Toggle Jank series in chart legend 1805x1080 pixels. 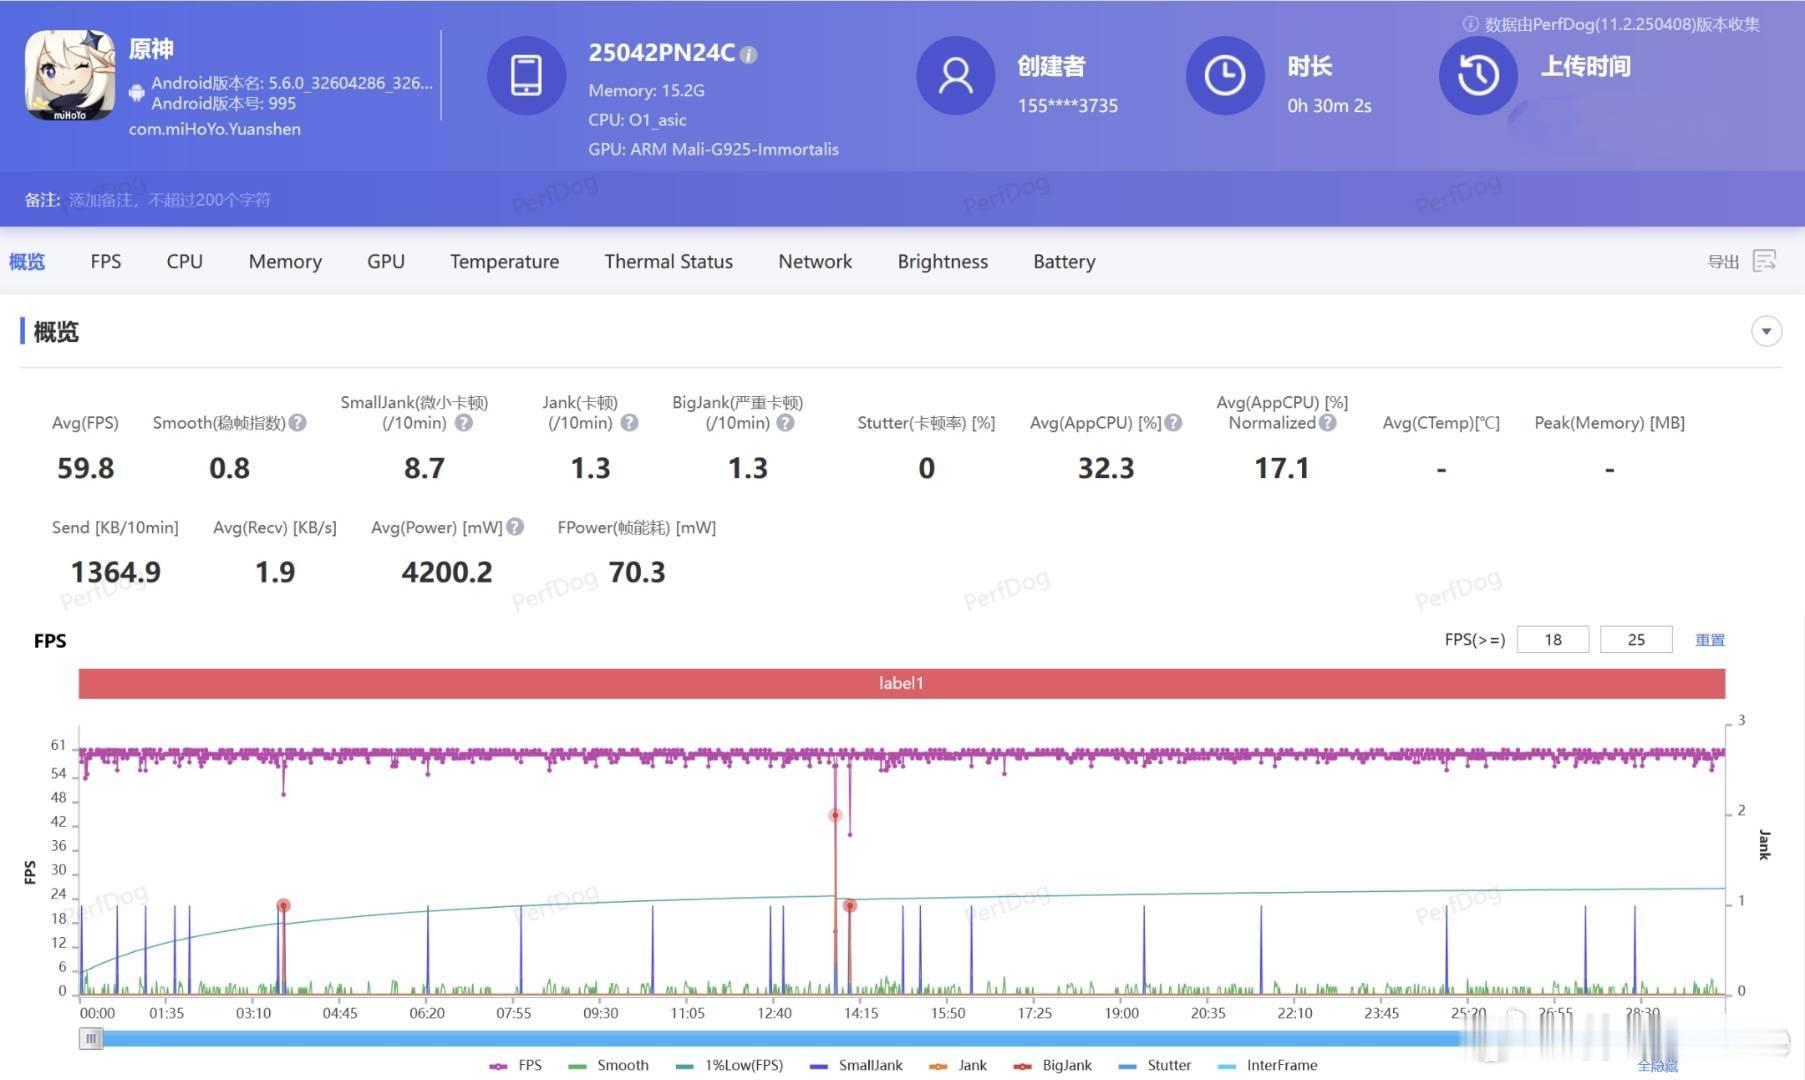pos(958,1066)
